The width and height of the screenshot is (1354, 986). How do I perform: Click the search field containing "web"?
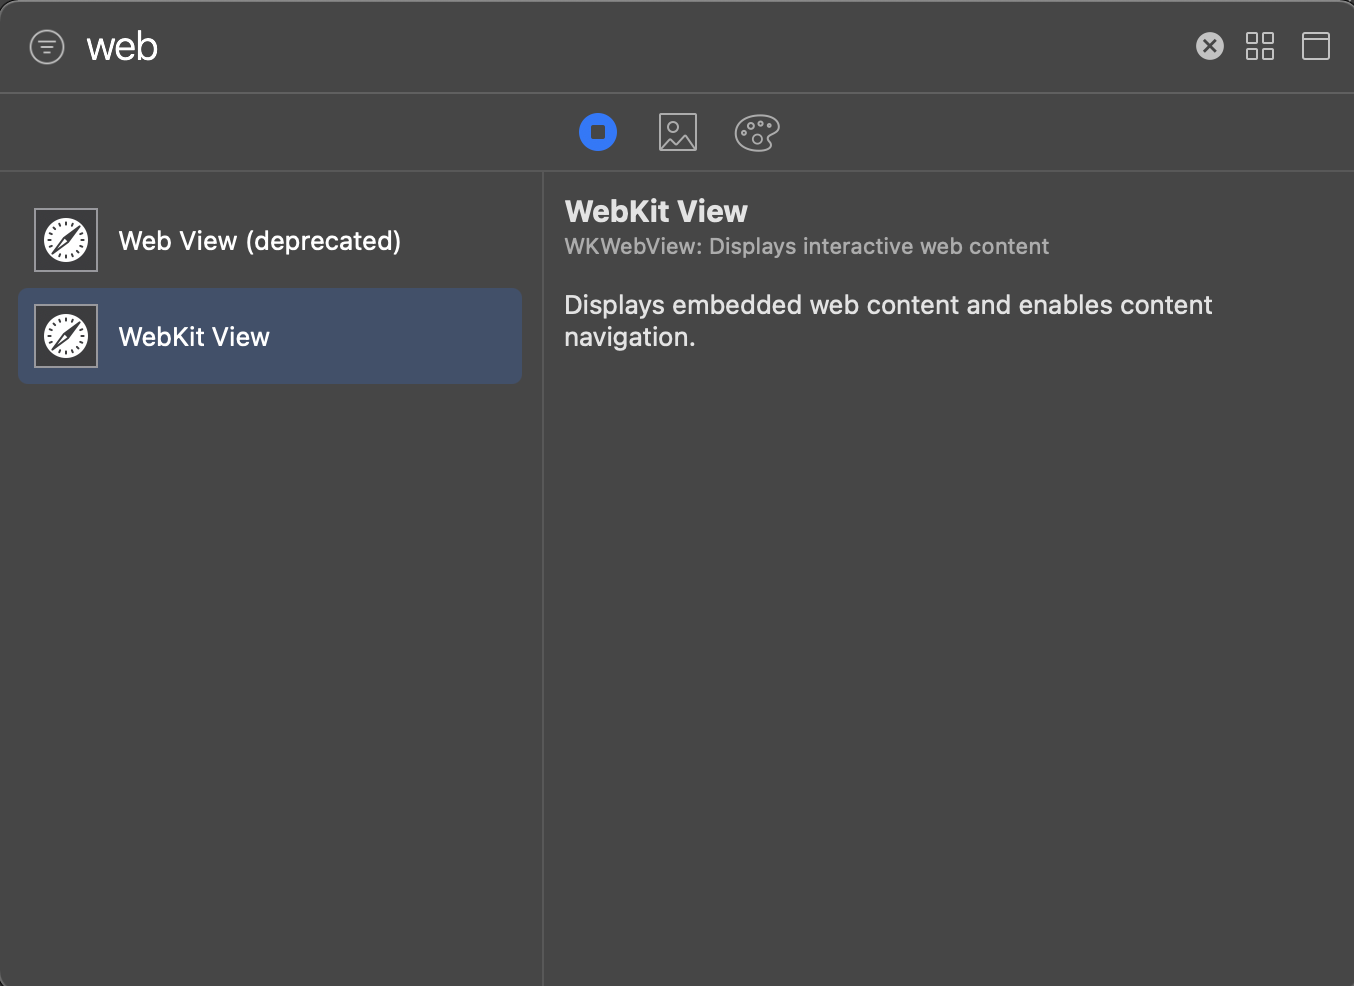600,47
